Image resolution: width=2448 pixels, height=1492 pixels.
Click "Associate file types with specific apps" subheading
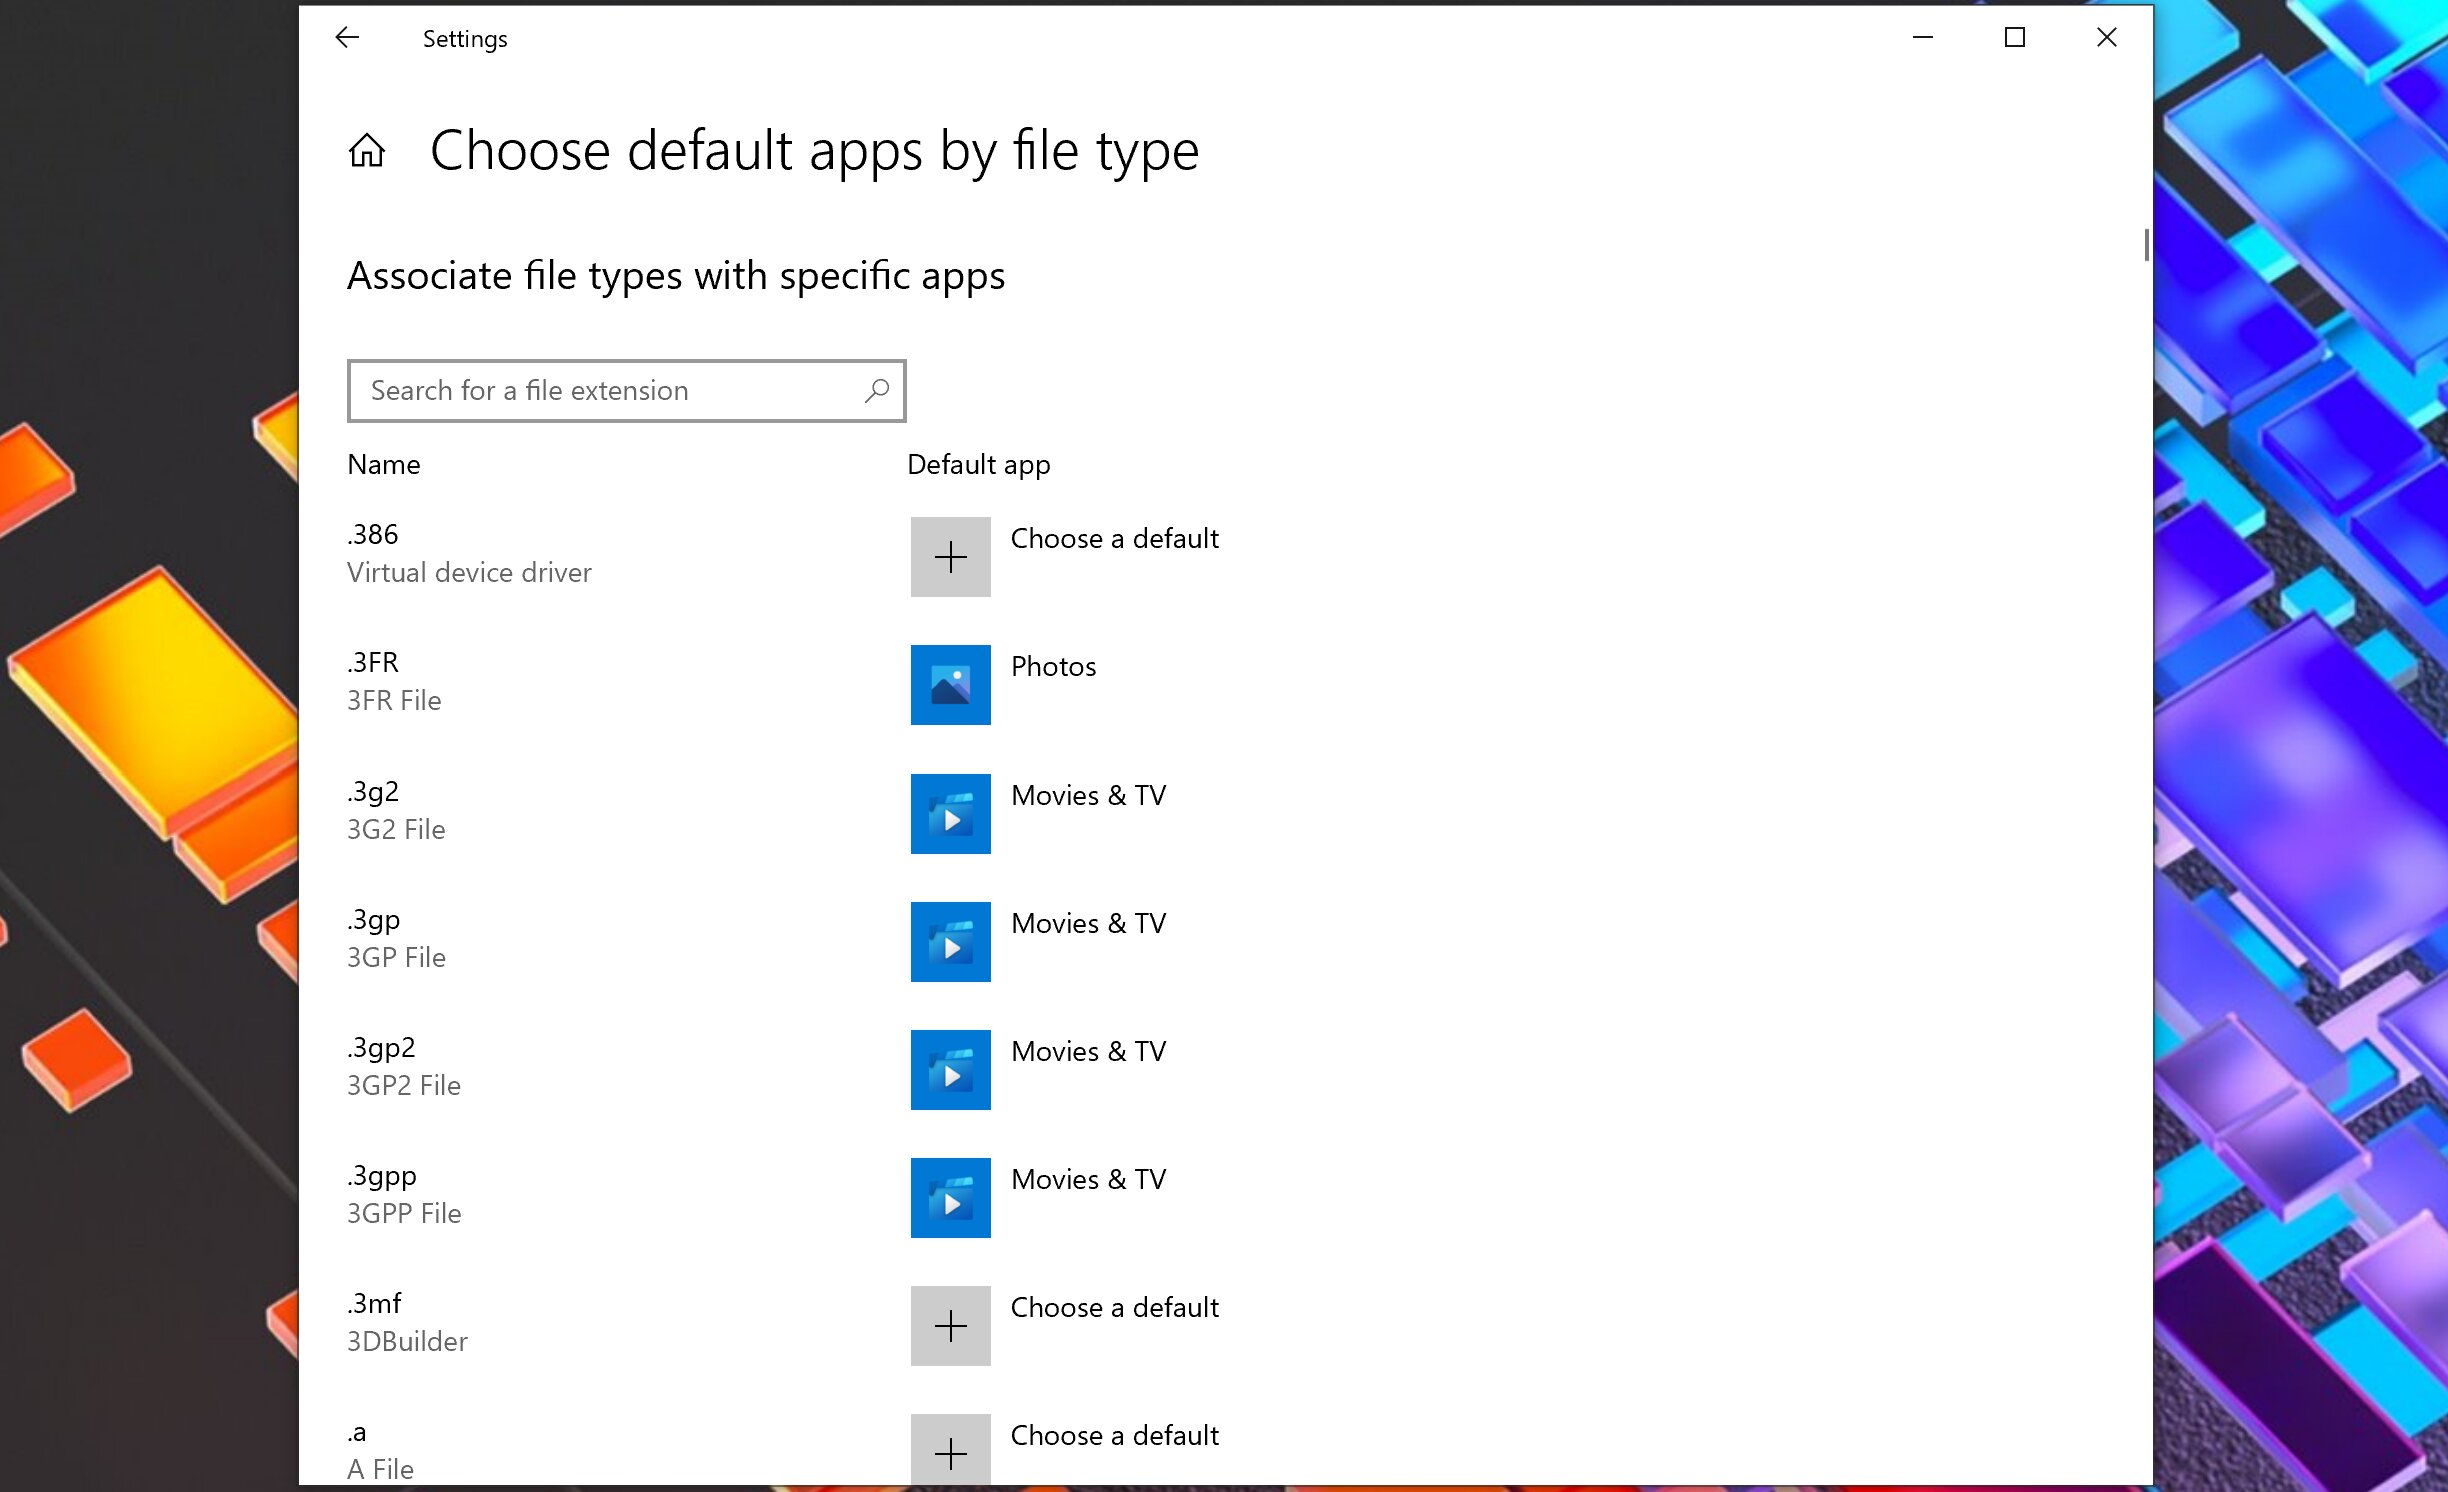point(676,276)
